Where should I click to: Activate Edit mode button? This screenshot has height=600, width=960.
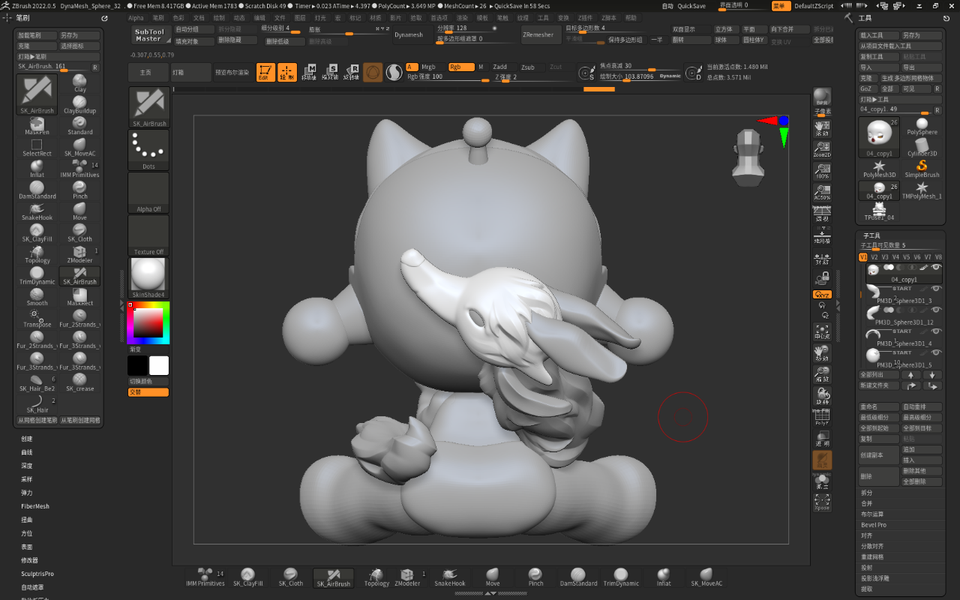coord(265,72)
